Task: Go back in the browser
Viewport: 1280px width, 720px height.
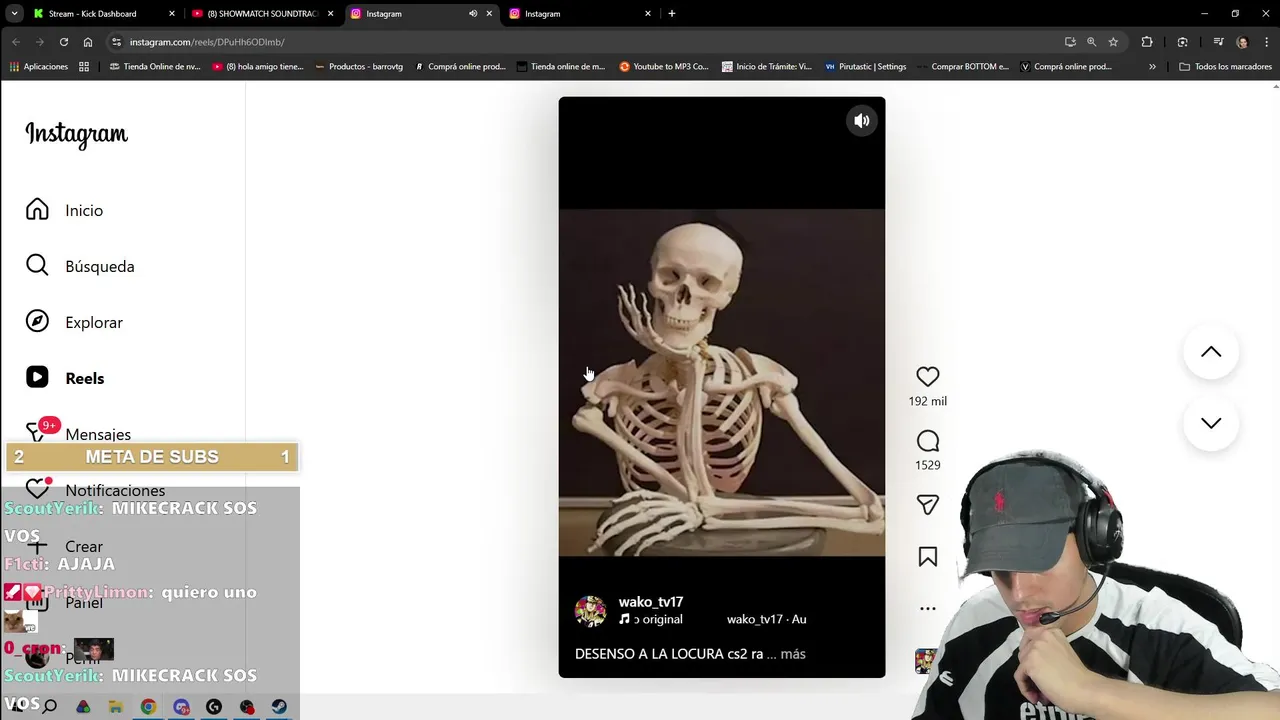Action: [x=16, y=42]
